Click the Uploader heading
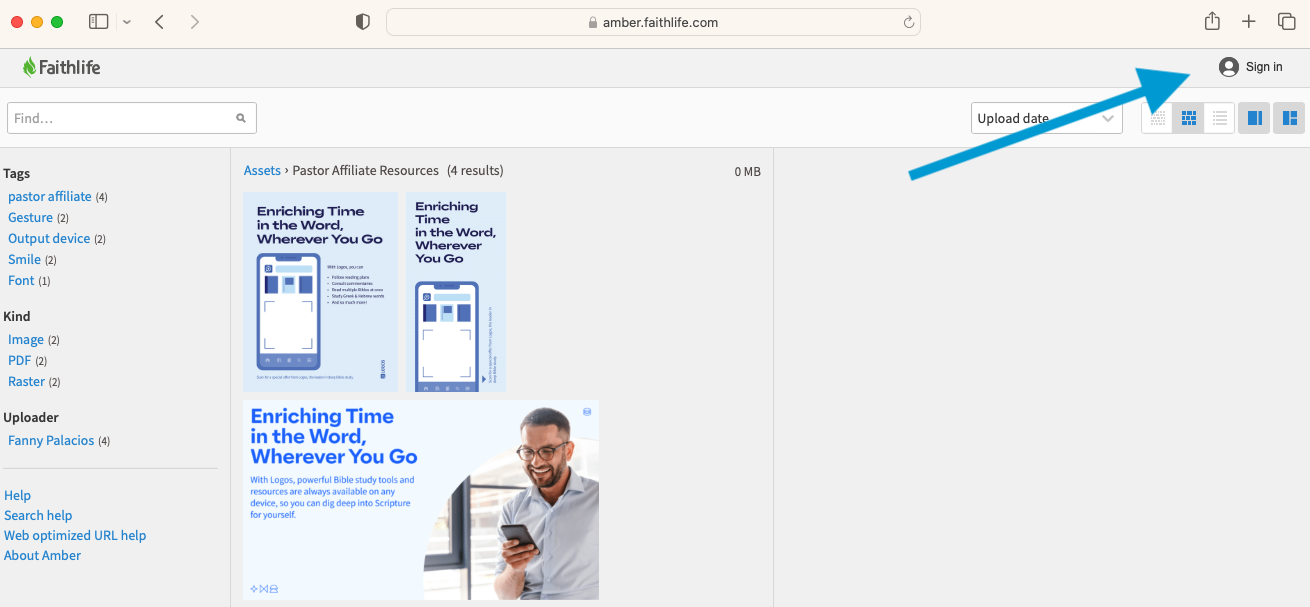1310x607 pixels. [31, 418]
